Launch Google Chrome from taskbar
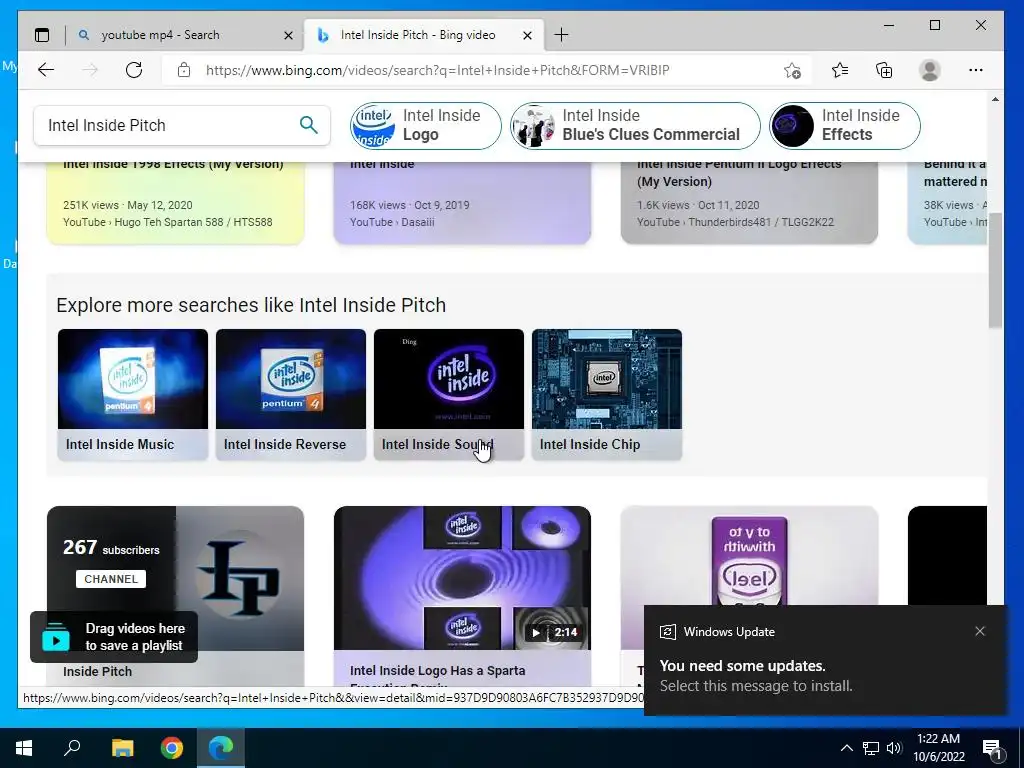The width and height of the screenshot is (1024, 768). (x=172, y=748)
